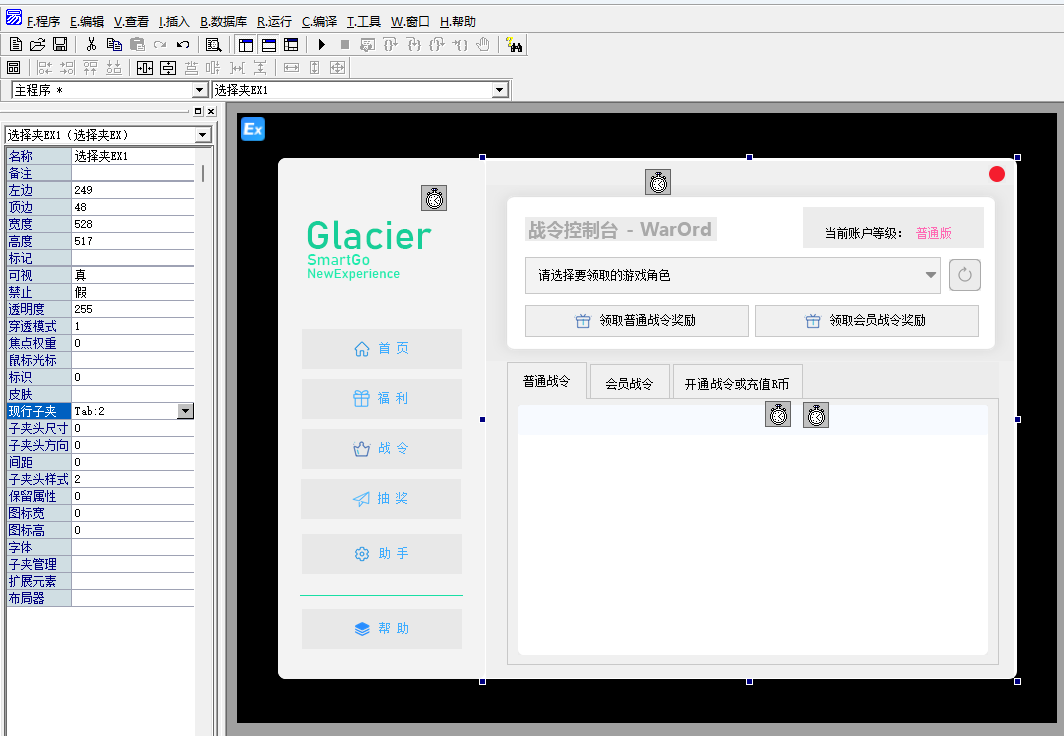Viewport: 1064px width, 736px height.
Task: Switch to the 普通战令 tab
Action: tap(546, 381)
